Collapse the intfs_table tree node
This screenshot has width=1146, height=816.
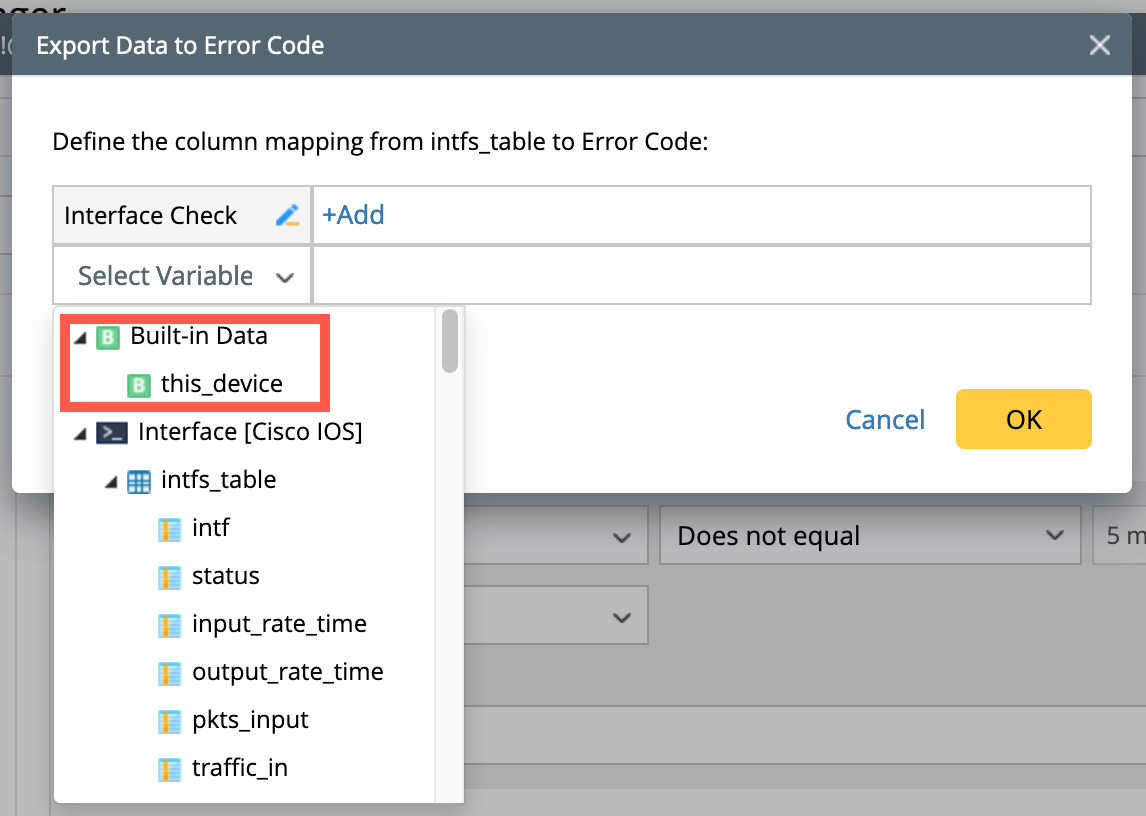click(110, 482)
